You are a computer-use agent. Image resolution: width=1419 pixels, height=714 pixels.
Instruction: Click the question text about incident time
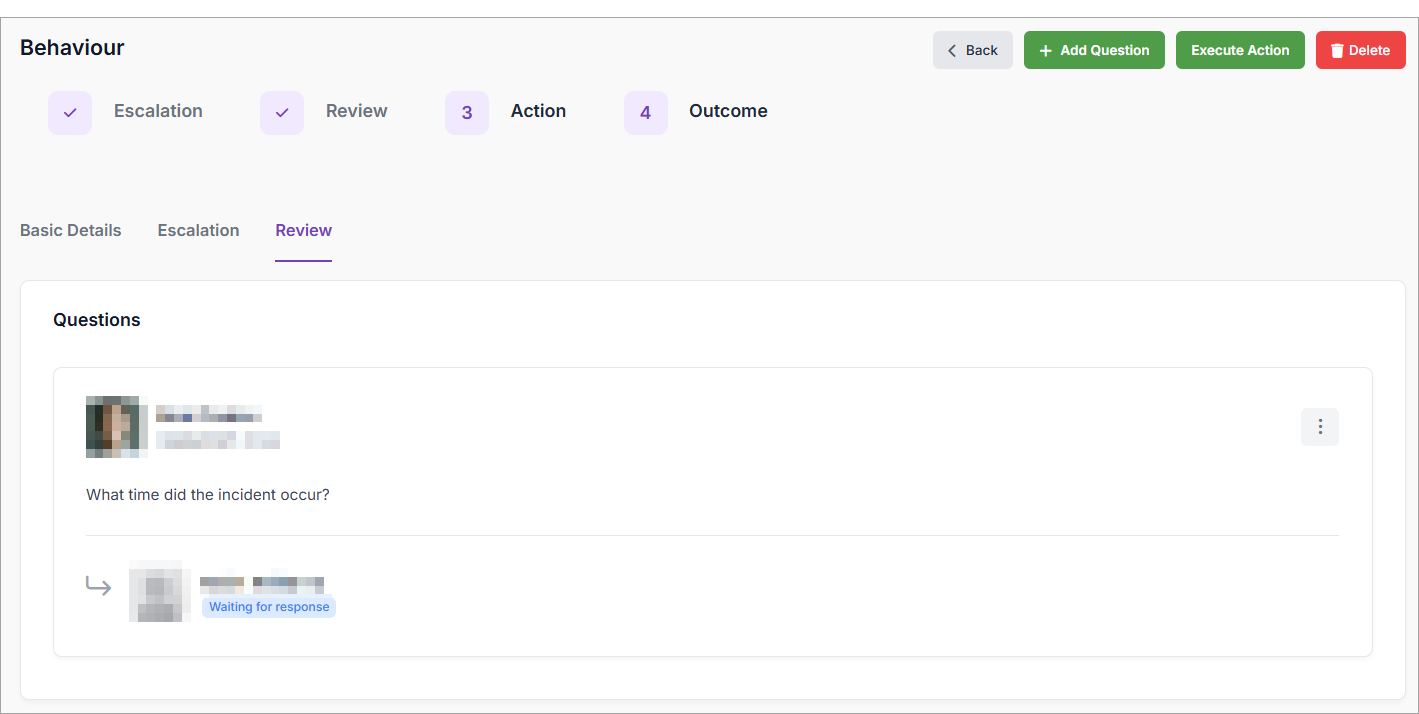click(x=208, y=495)
